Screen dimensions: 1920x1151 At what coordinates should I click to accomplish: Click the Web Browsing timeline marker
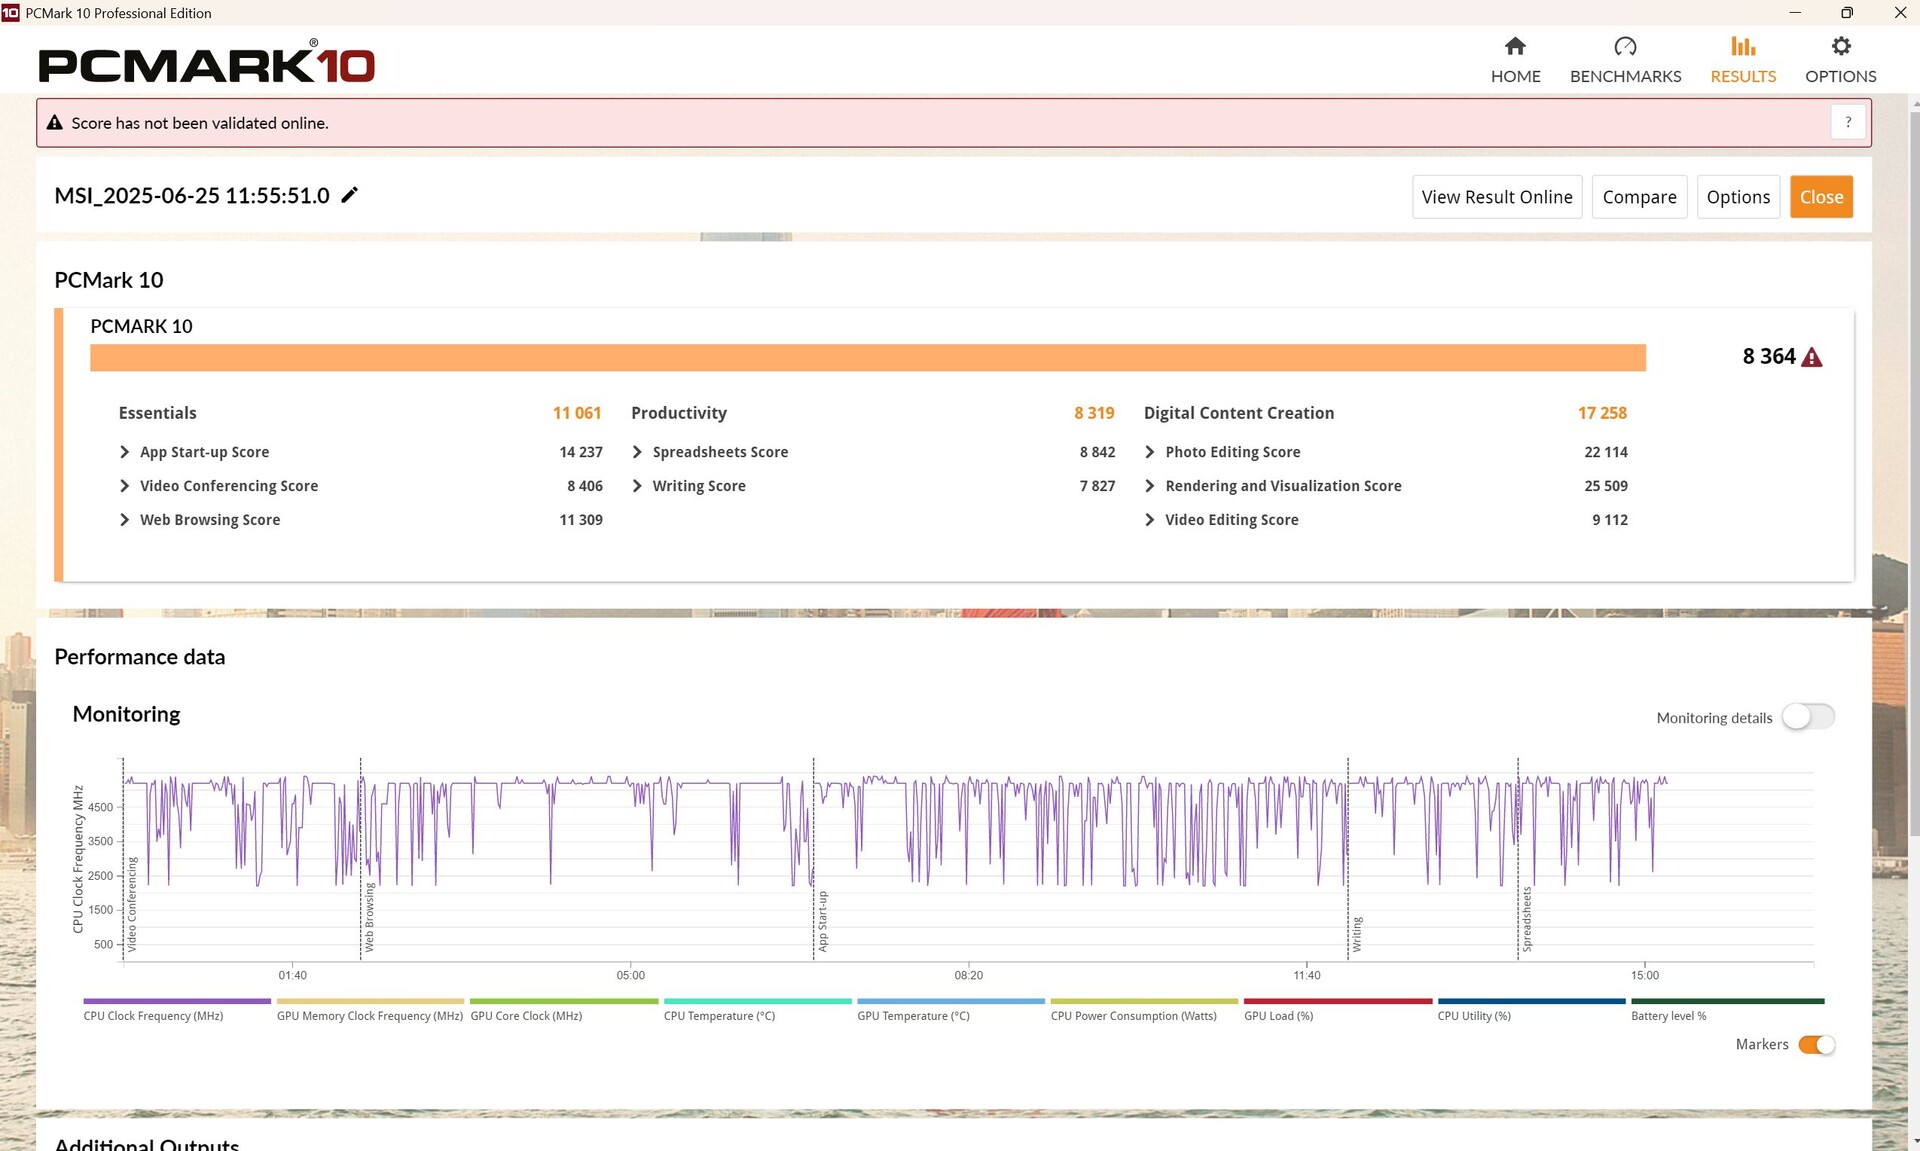(x=369, y=916)
